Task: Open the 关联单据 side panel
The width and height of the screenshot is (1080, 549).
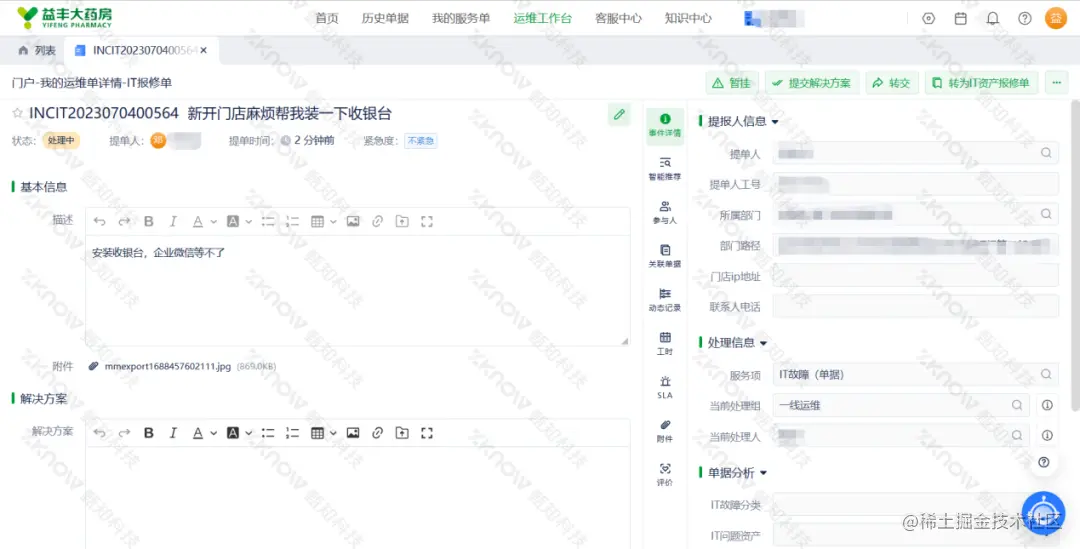Action: tap(665, 256)
